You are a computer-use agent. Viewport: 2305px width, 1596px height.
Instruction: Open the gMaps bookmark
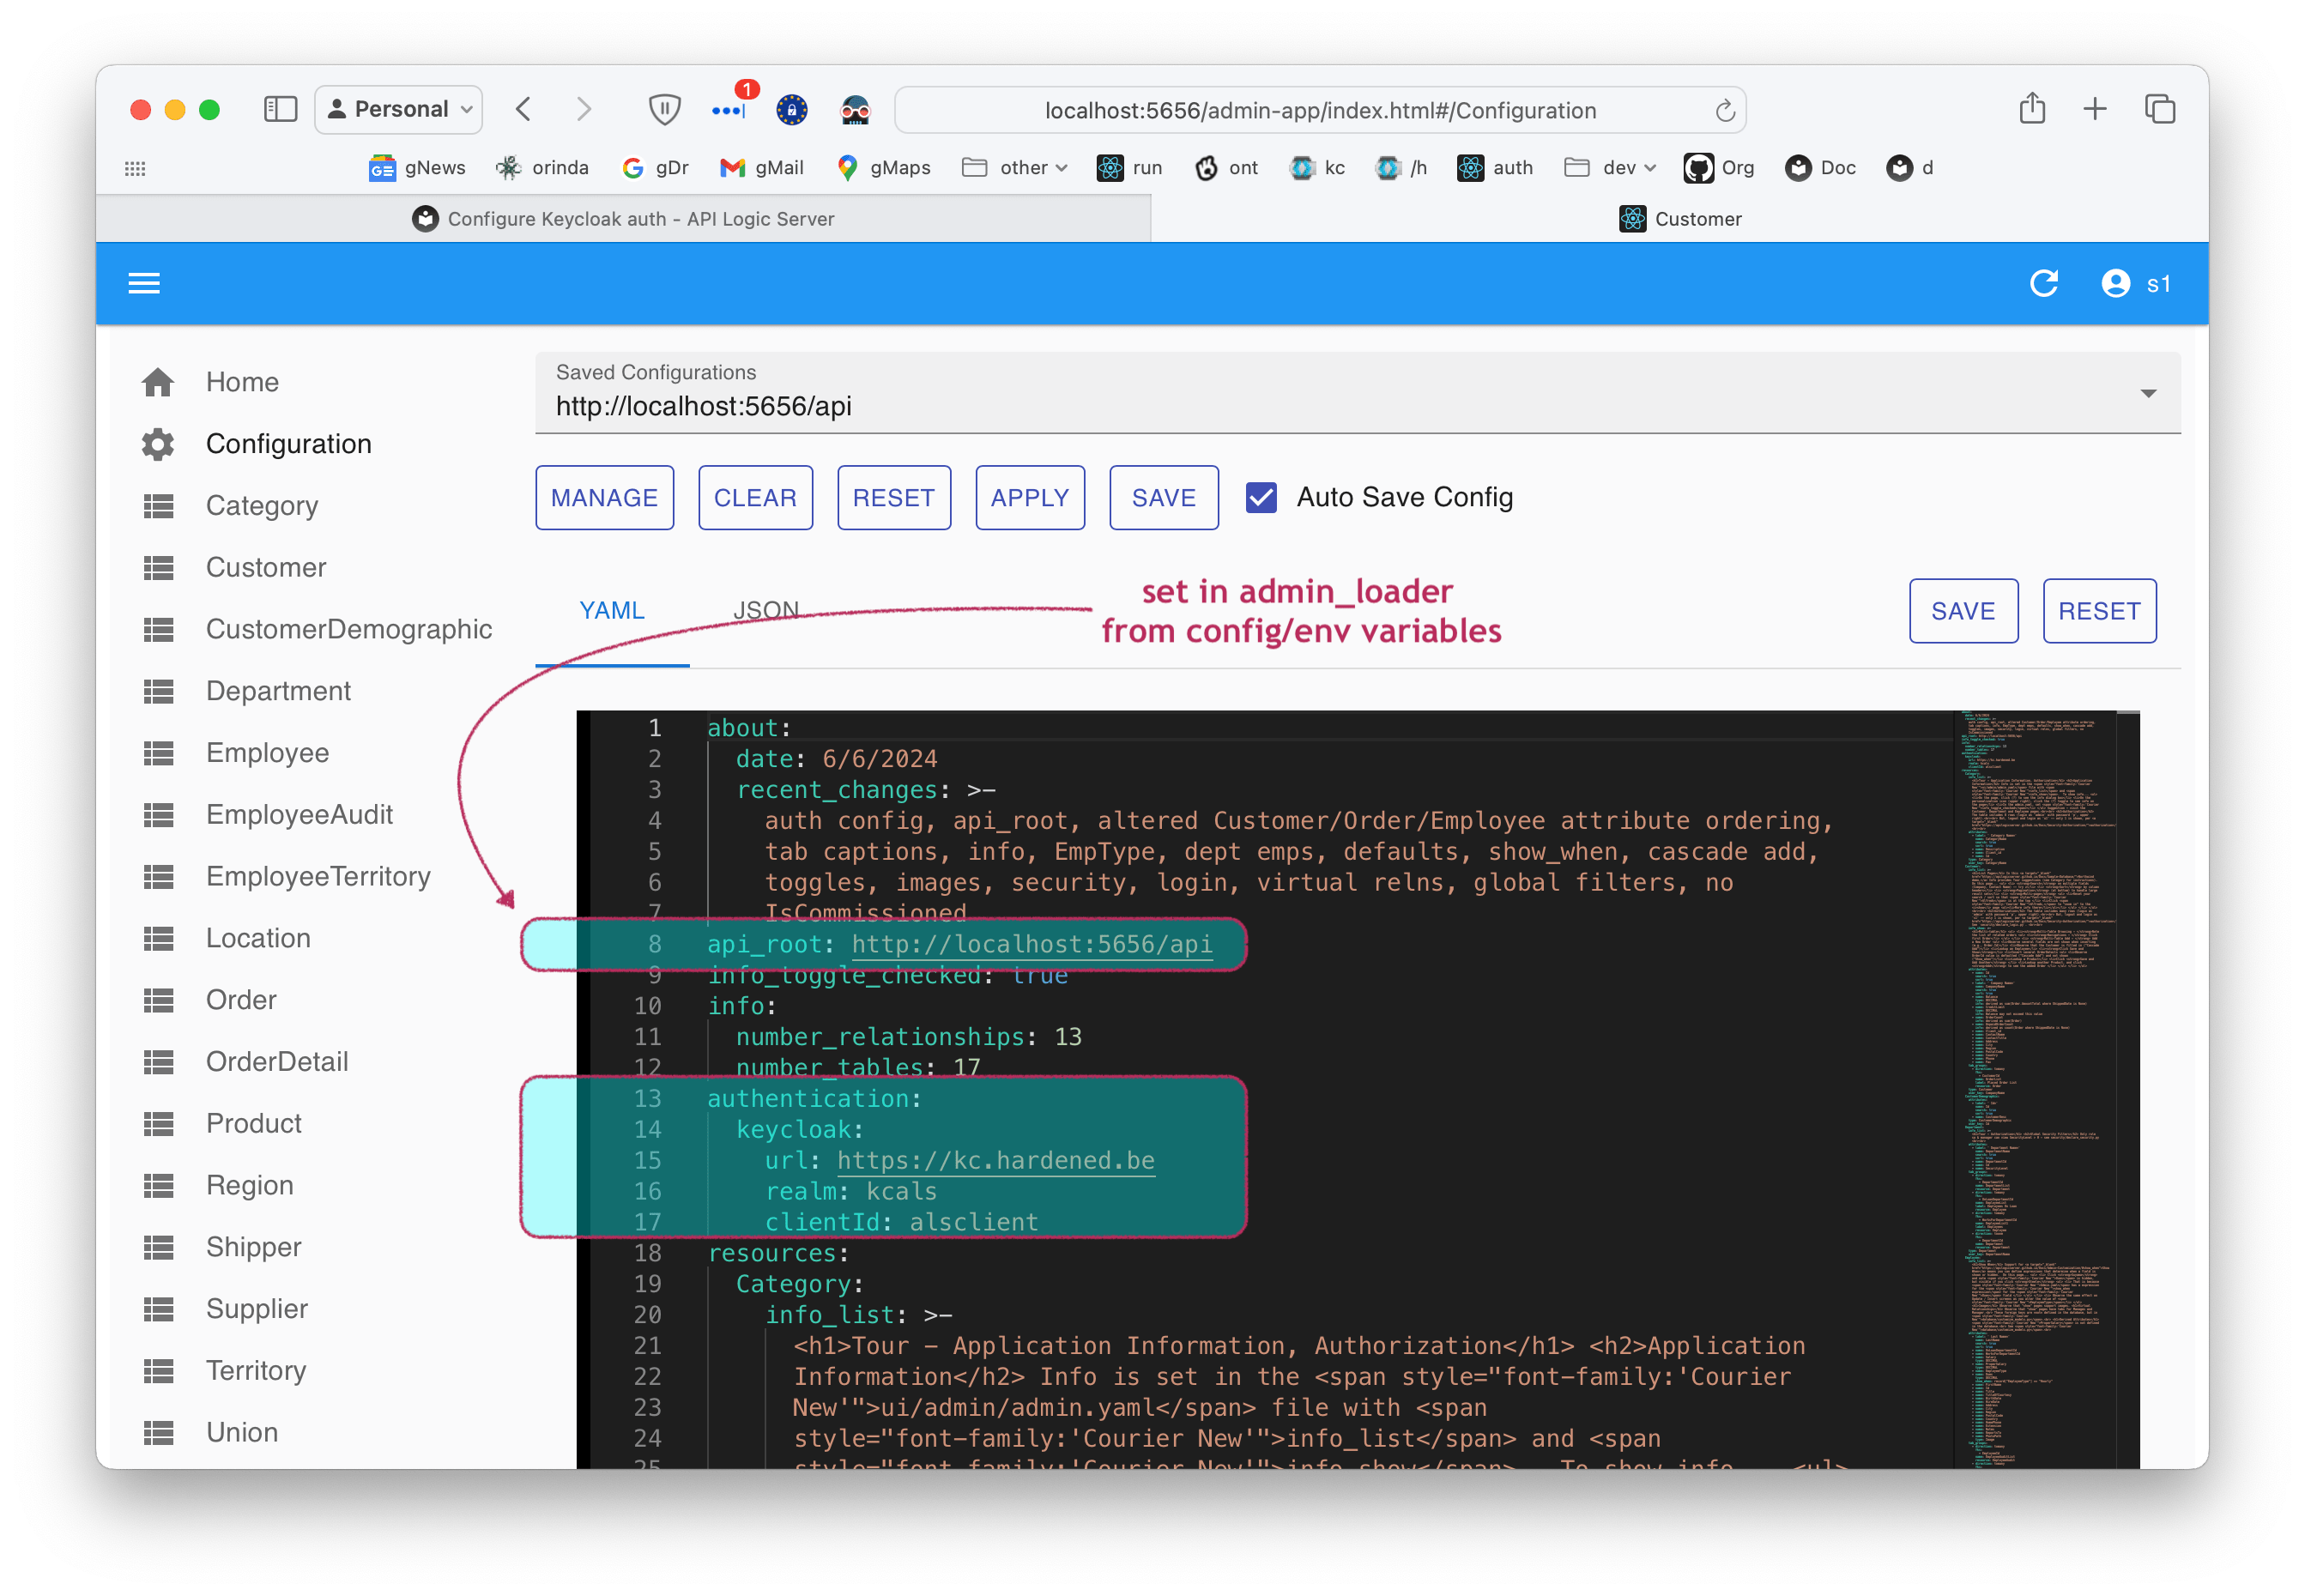coord(883,167)
